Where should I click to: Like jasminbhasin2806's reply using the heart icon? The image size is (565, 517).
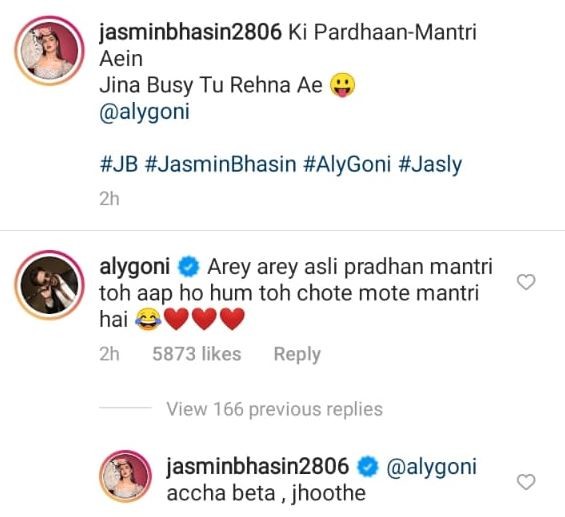click(x=526, y=482)
